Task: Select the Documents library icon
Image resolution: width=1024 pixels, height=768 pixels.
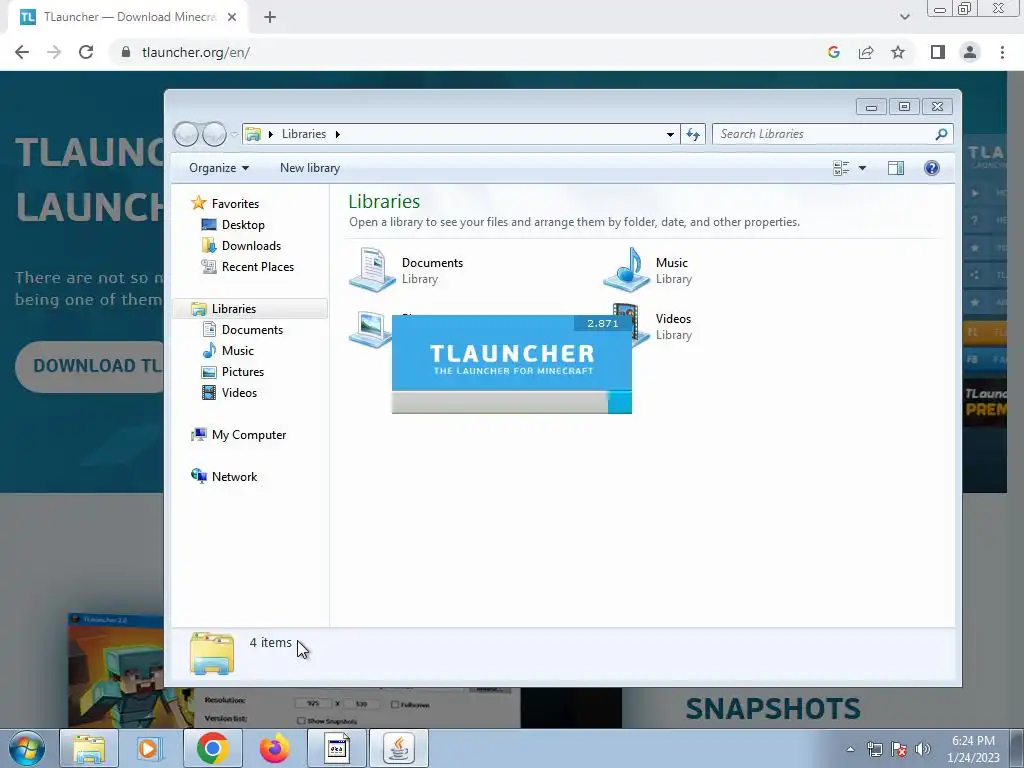Action: 372,269
